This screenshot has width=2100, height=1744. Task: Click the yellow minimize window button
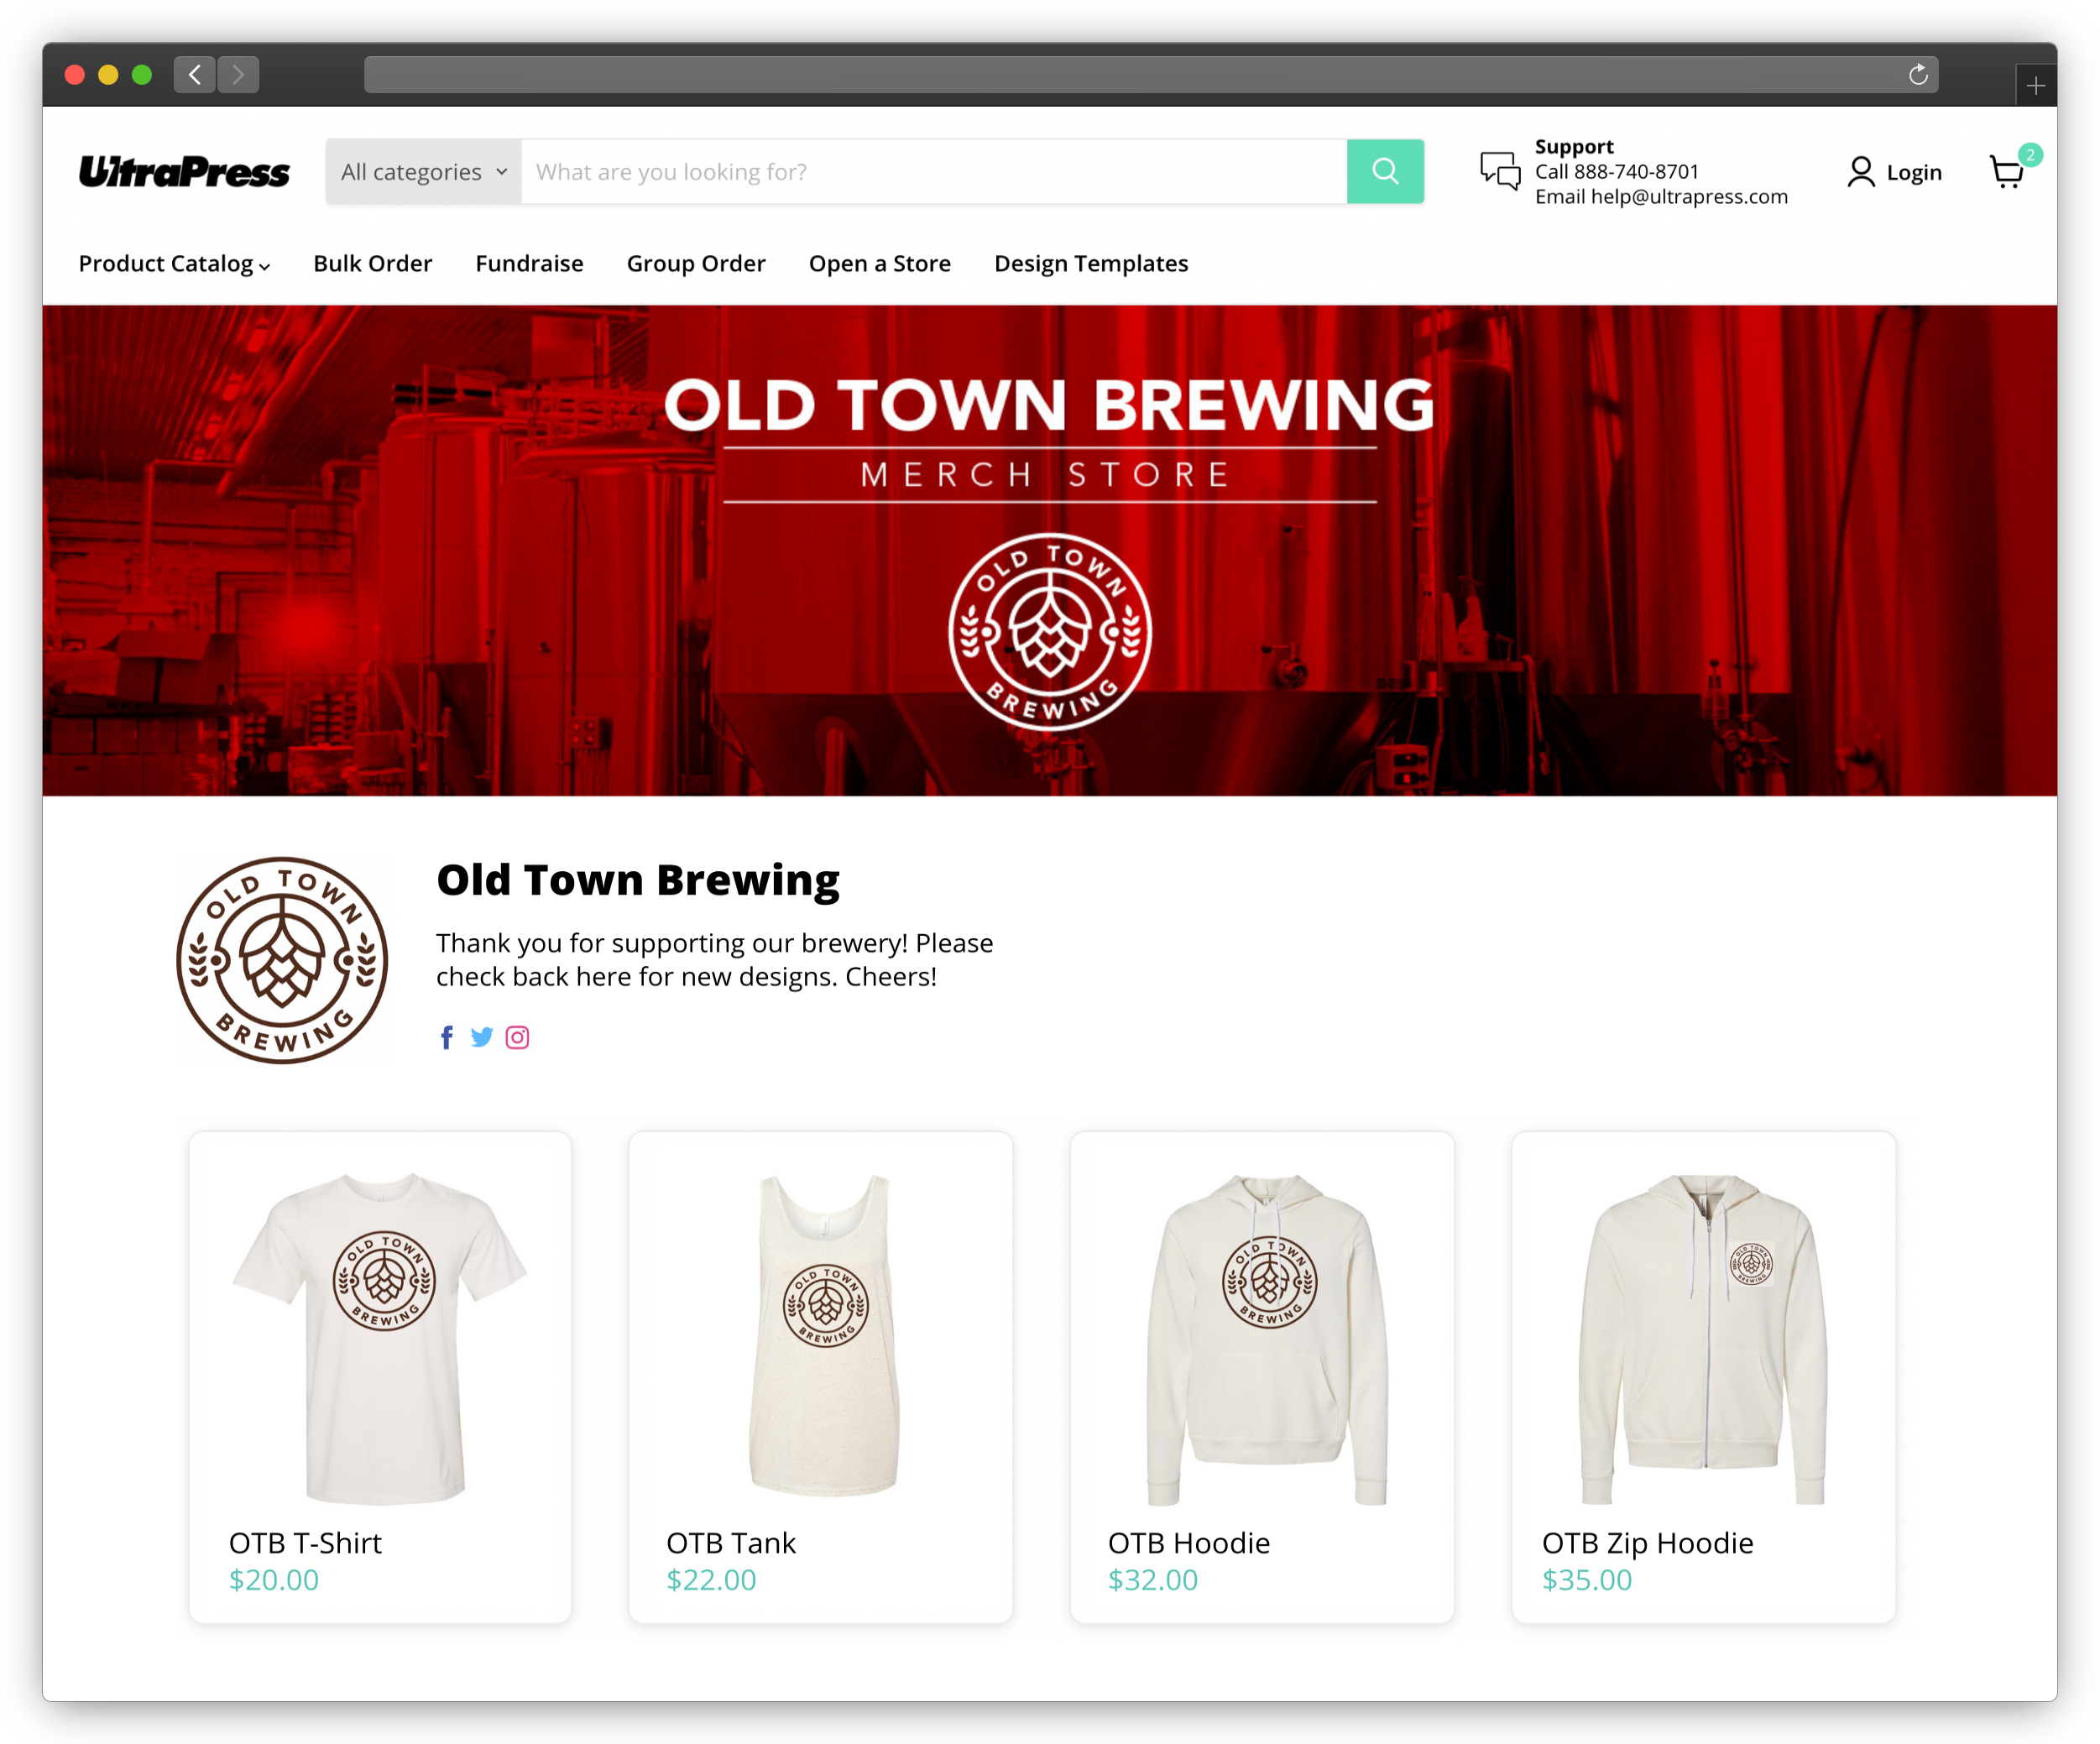pos(108,75)
